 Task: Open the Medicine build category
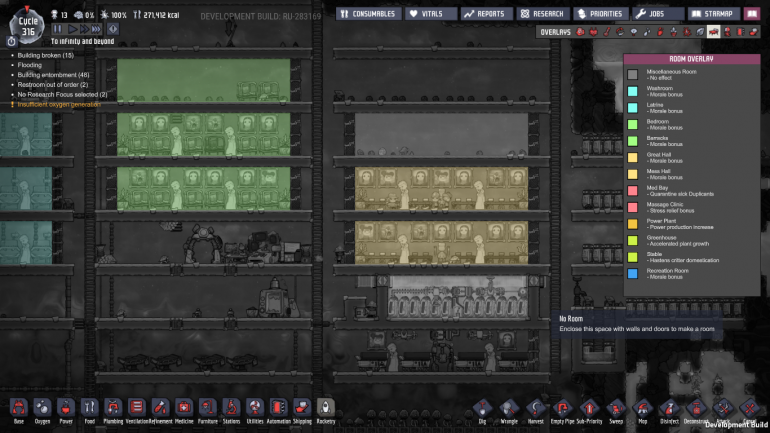(184, 408)
